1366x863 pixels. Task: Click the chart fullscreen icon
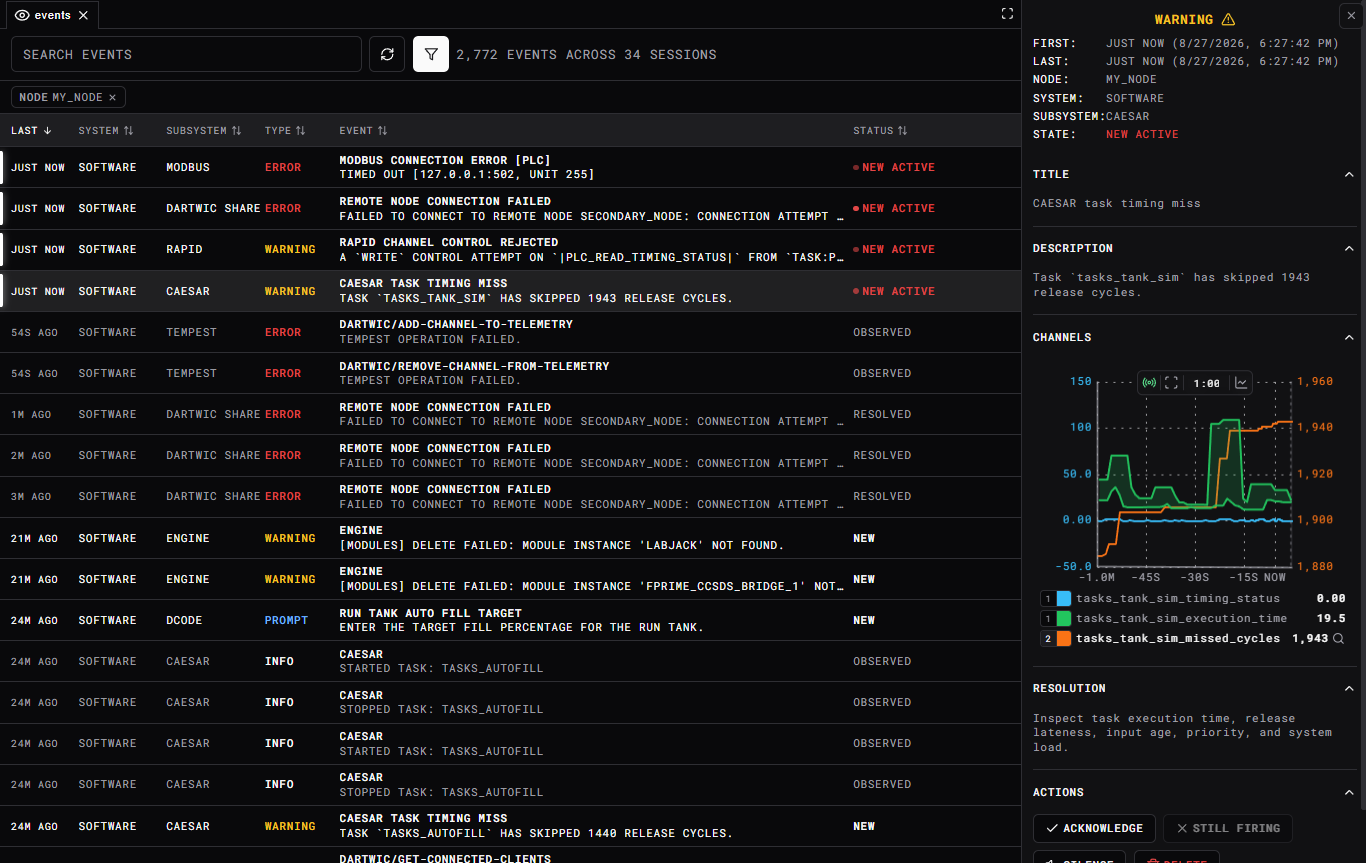[x=1172, y=383]
